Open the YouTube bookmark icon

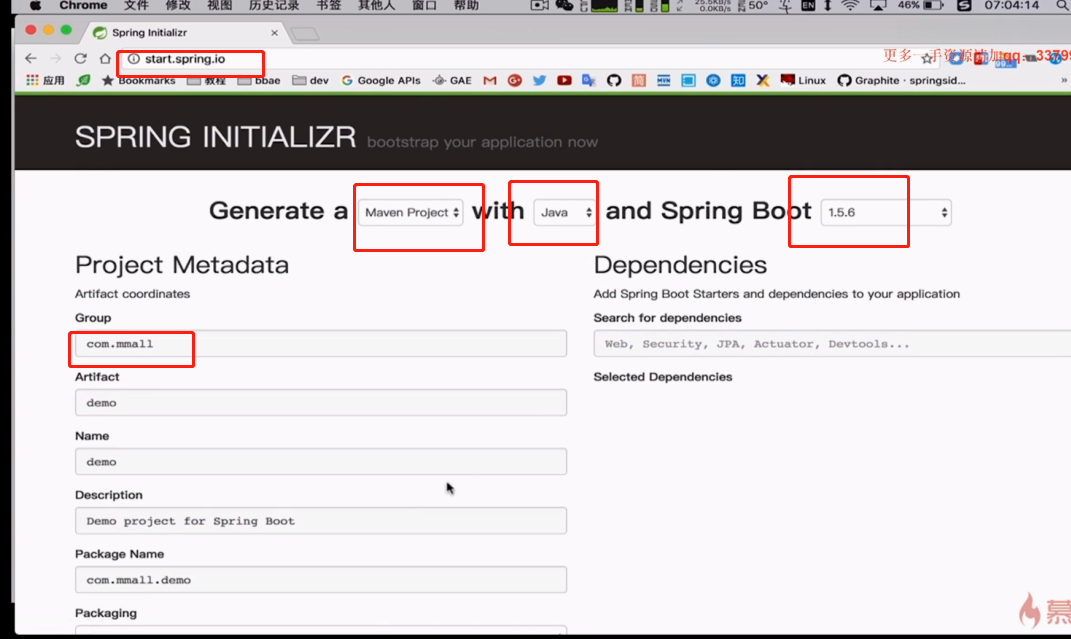pyautogui.click(x=564, y=81)
